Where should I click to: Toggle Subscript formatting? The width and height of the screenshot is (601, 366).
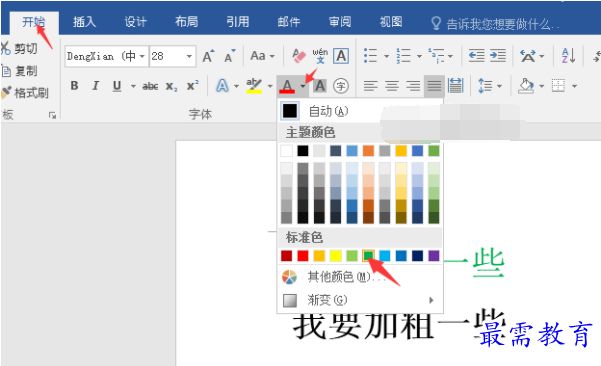(x=171, y=86)
